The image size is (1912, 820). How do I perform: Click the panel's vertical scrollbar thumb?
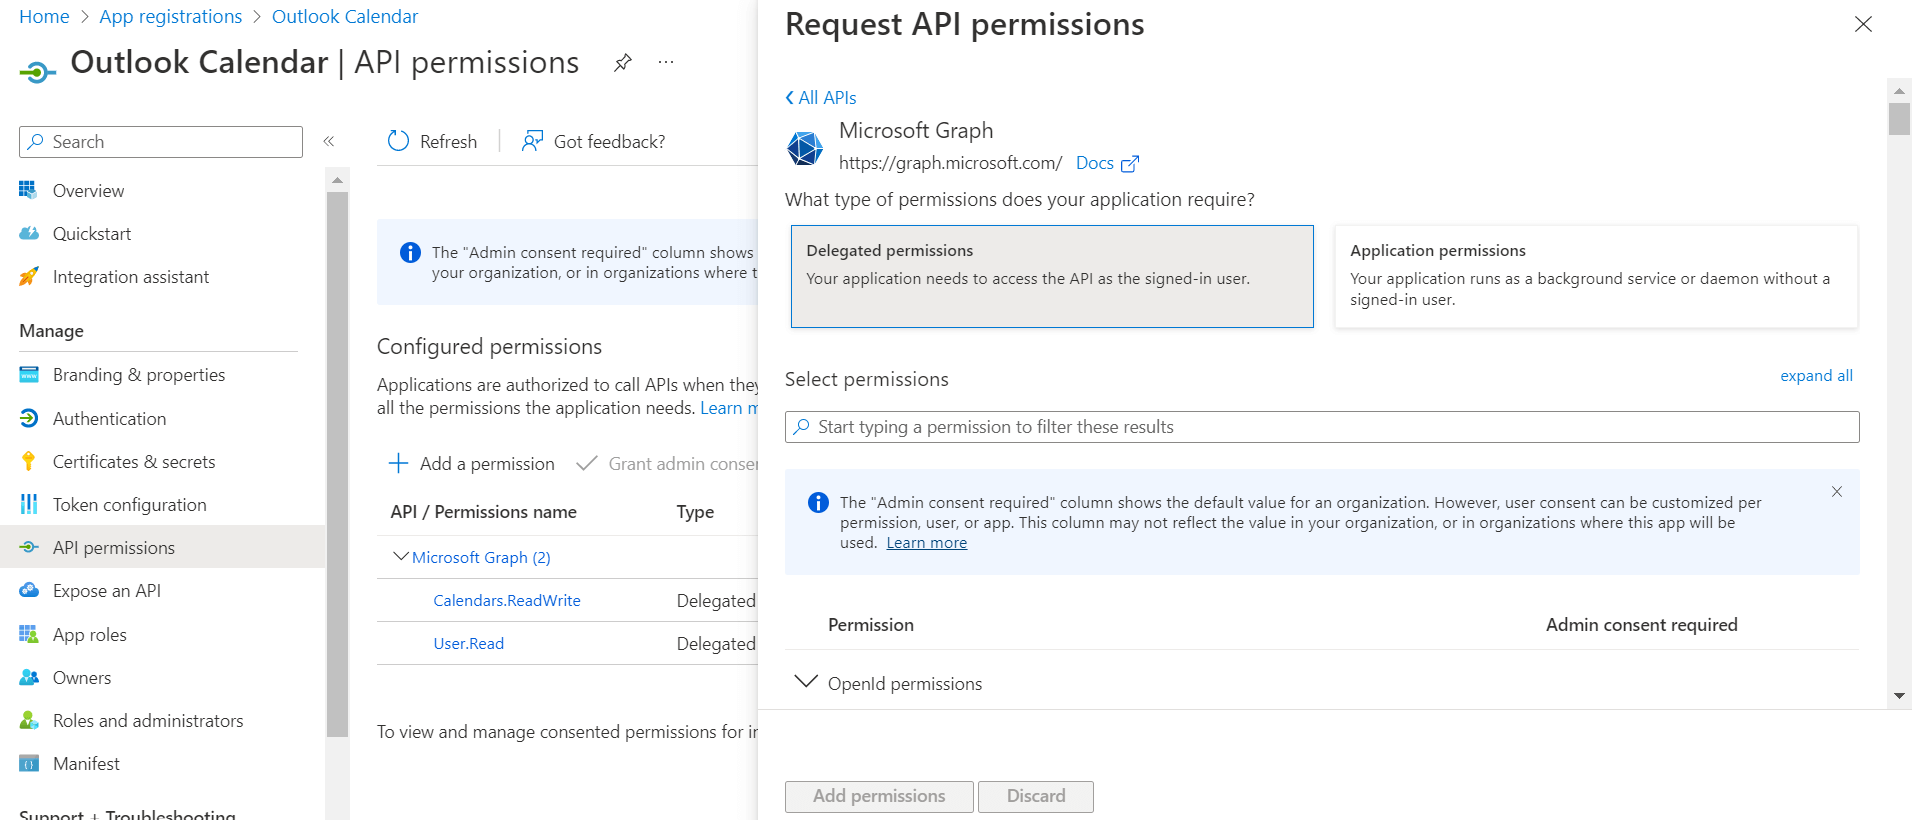point(1898,119)
